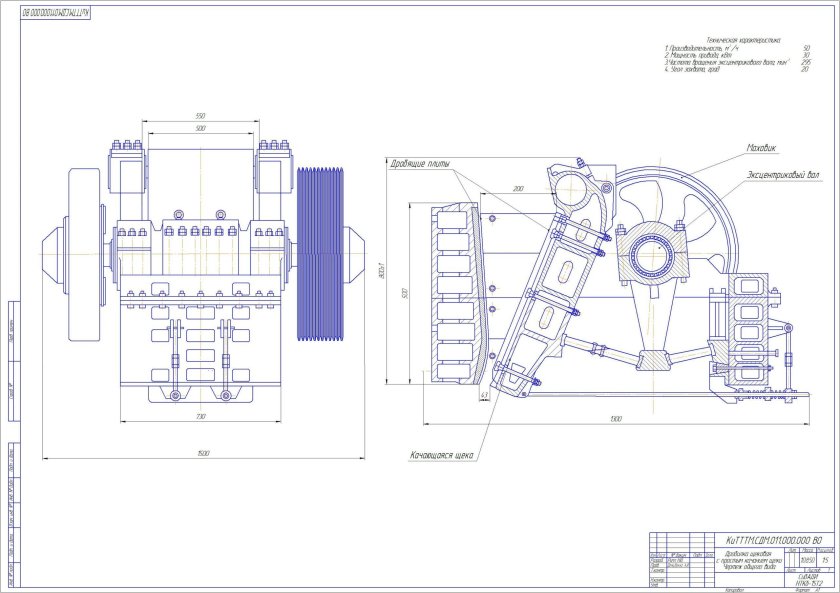Select the 1500 overall width dimension
Screen dimensions: 840x593
[x=203, y=454]
